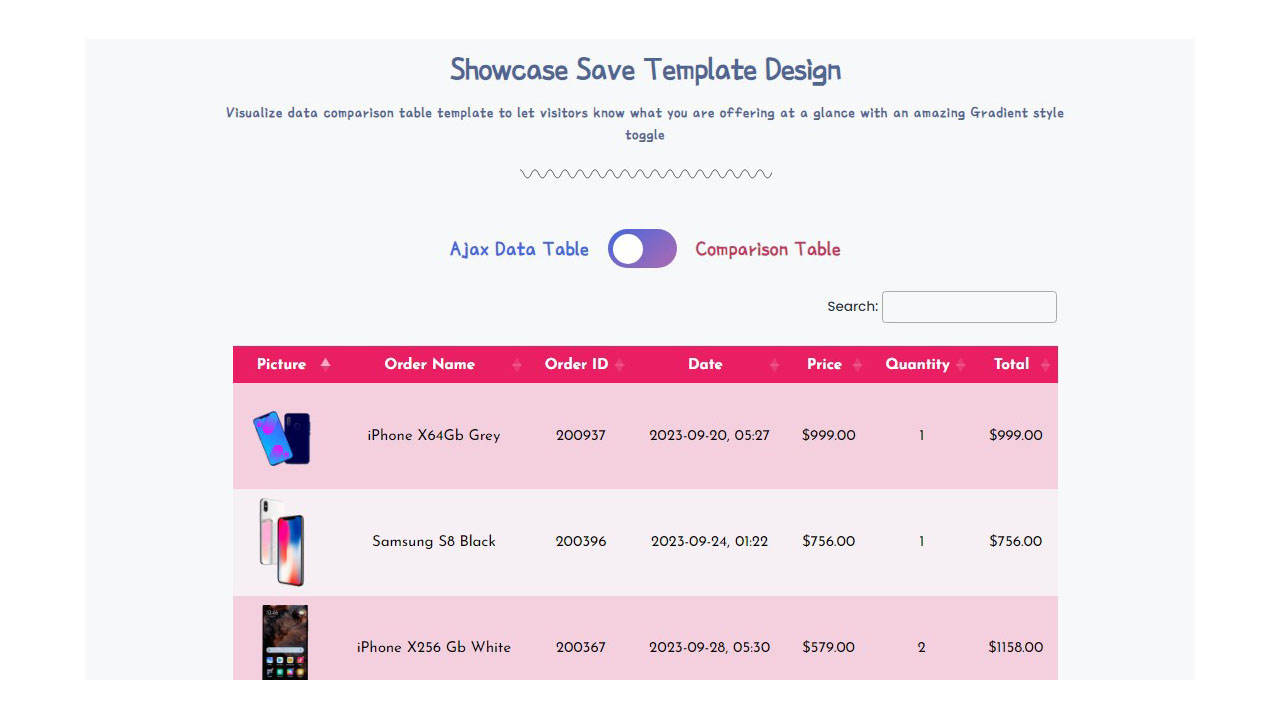
Task: Sort by clicking the Price header text
Action: coord(824,364)
